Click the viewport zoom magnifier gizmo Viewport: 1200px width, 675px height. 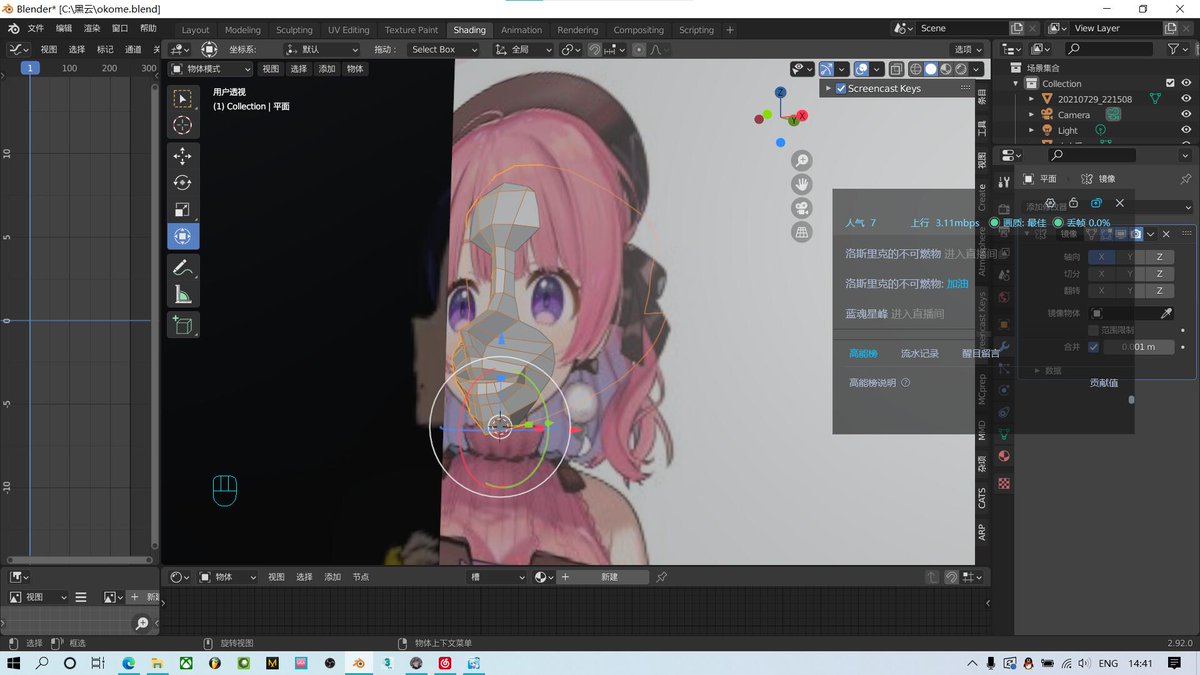pos(801,160)
